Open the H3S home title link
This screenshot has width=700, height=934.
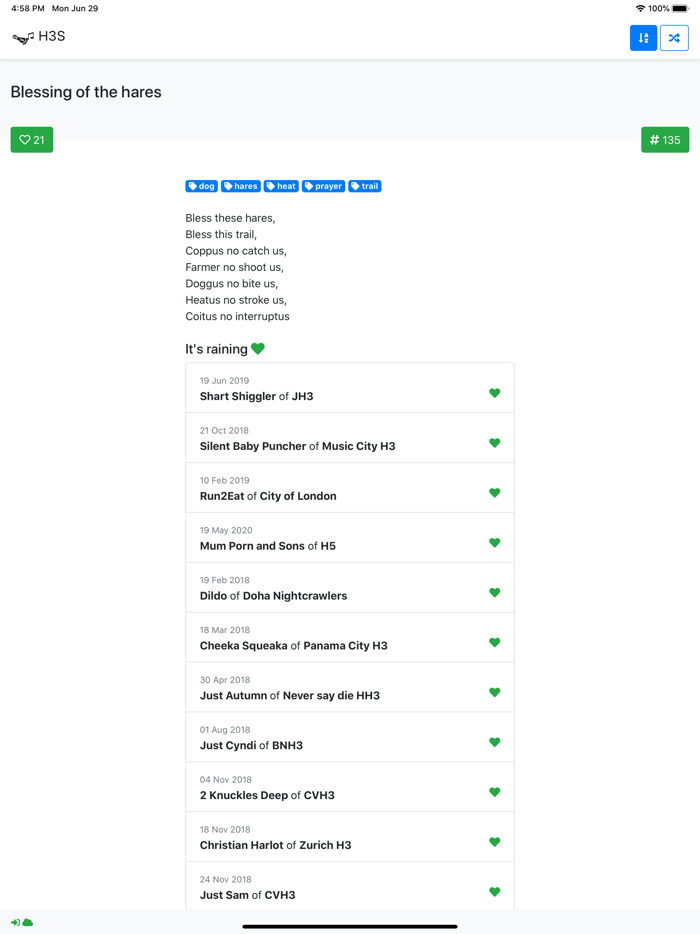[x=52, y=37]
